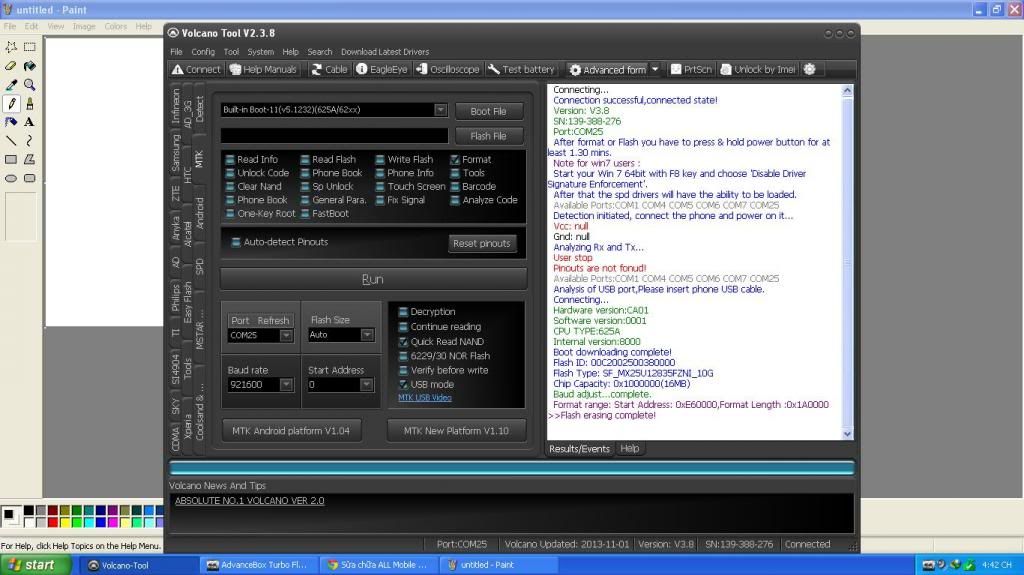Viewport: 1024px width, 575px height.
Task: Open the EagleEye tool
Action: point(382,69)
